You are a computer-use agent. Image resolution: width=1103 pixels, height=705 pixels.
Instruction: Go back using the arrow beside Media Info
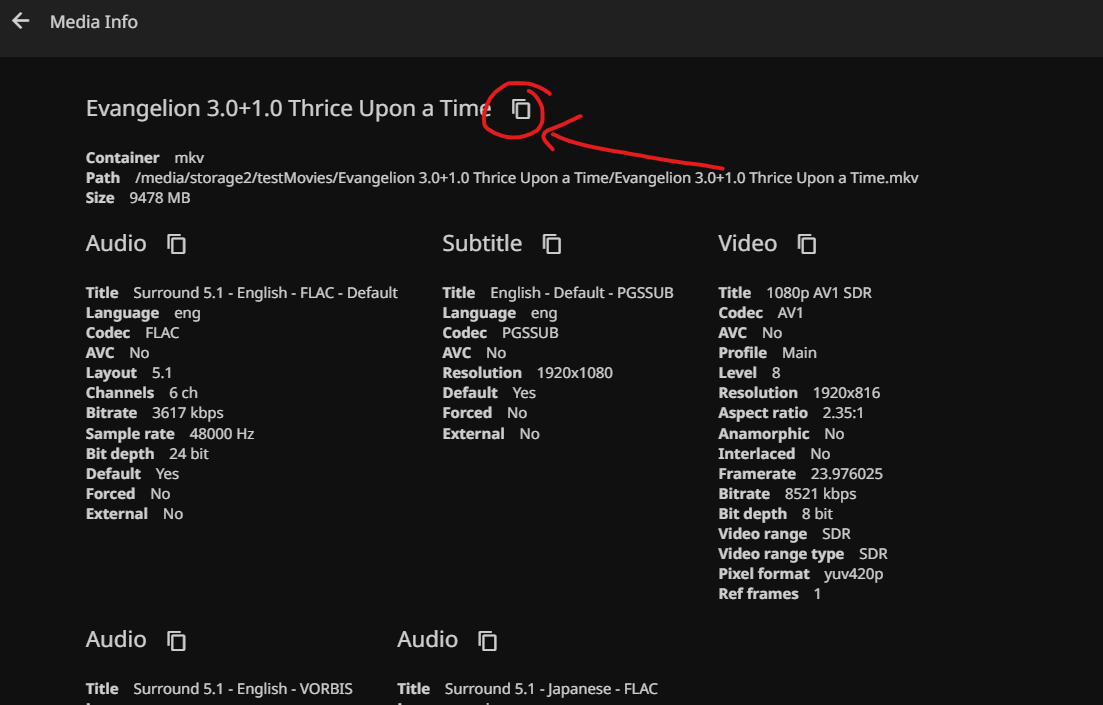point(21,21)
